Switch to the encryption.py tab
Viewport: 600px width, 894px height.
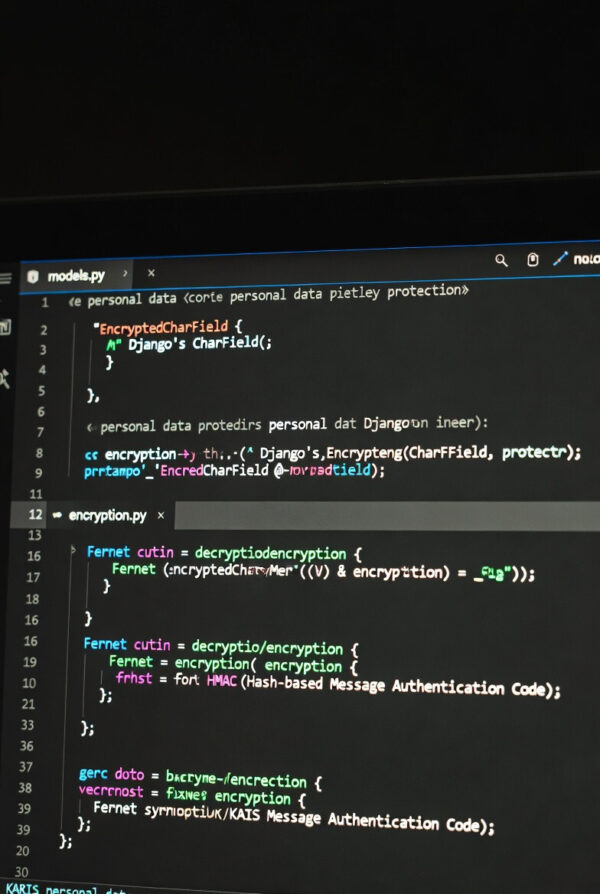pyautogui.click(x=107, y=515)
